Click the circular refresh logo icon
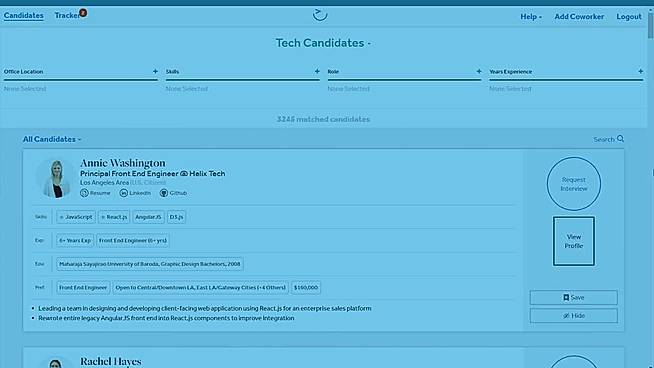This screenshot has width=654, height=368. click(x=320, y=15)
